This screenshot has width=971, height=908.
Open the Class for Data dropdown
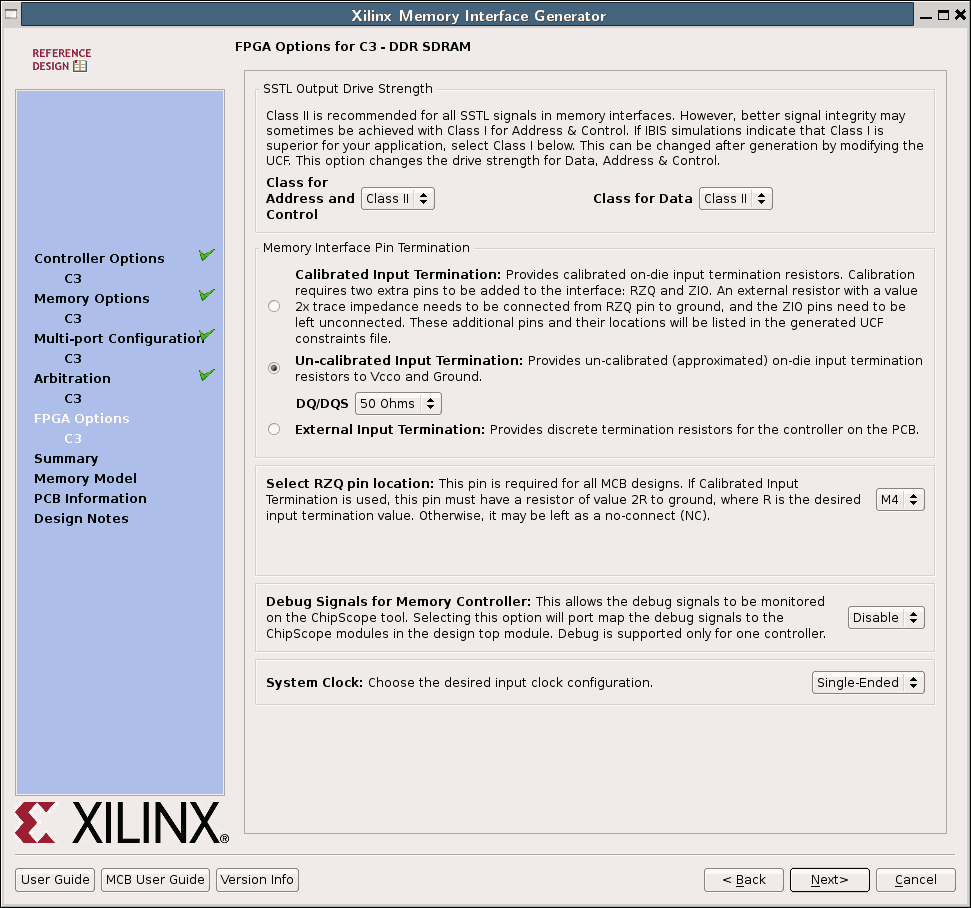[735, 199]
